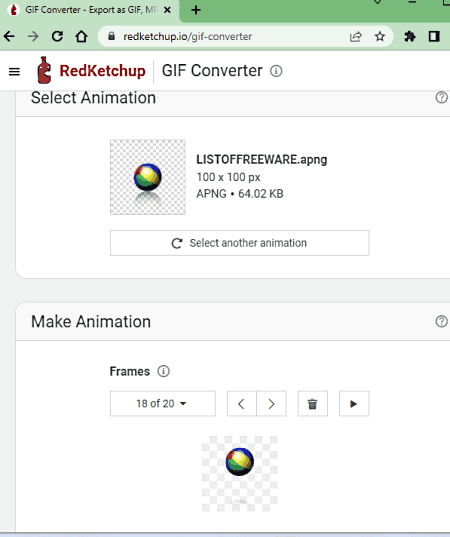Select the GIF Converter browser tab
This screenshot has width=450, height=537.
point(90,10)
